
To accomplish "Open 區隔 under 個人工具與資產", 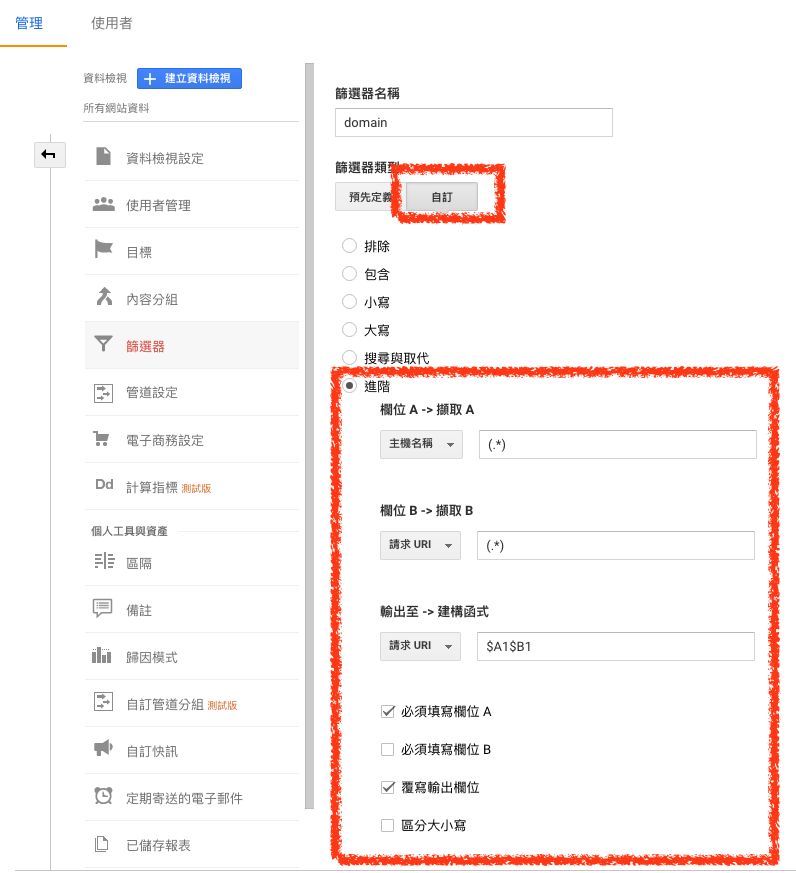I will [191, 563].
